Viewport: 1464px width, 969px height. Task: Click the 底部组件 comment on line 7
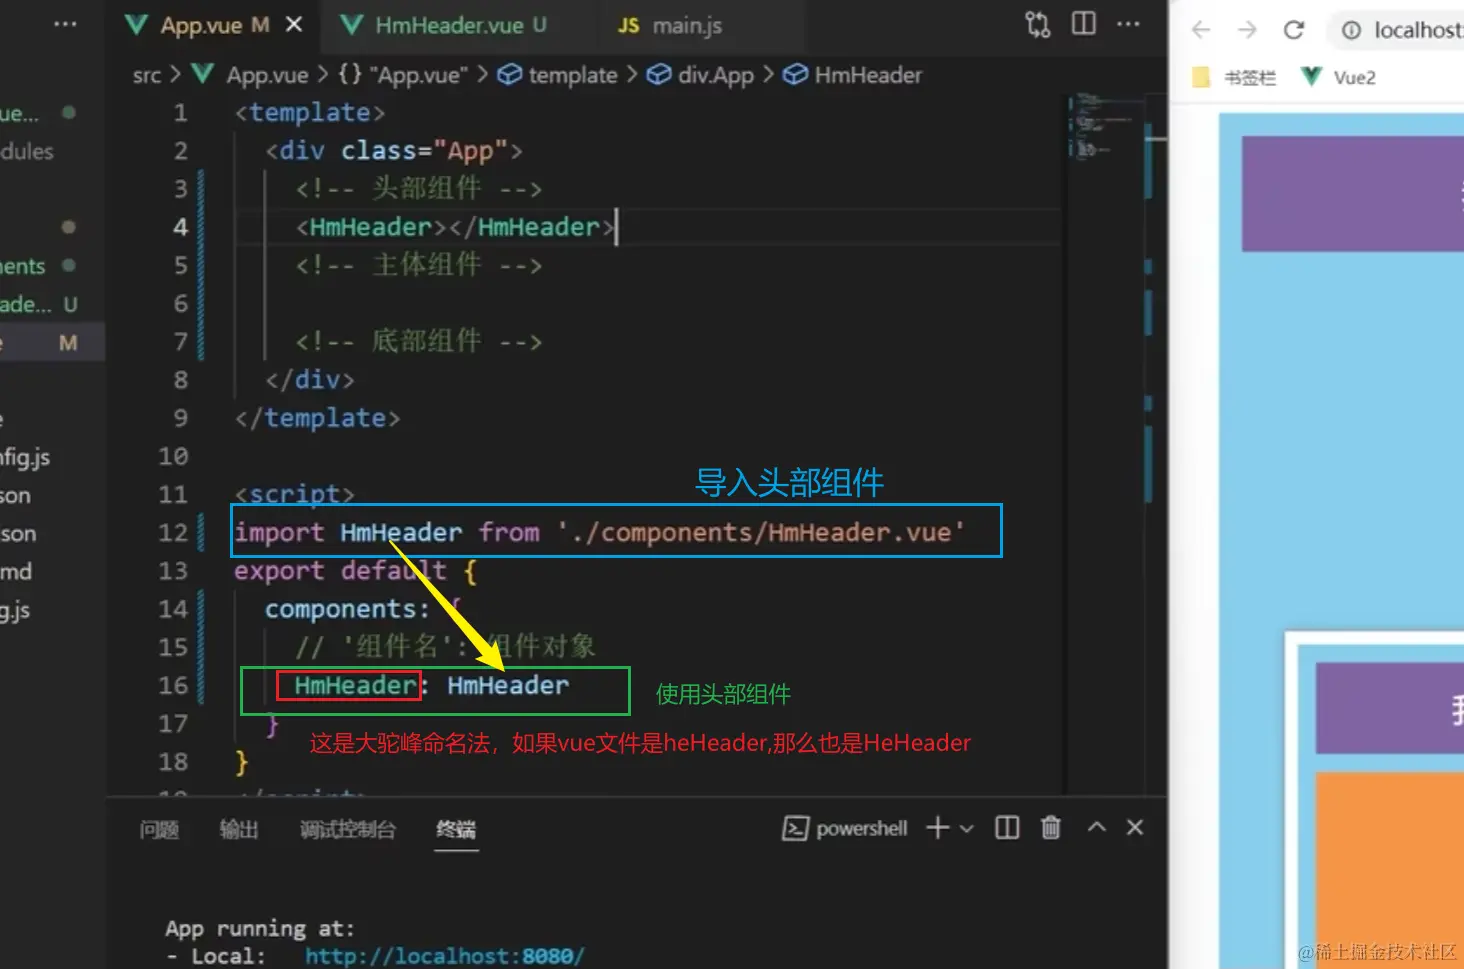pos(419,341)
